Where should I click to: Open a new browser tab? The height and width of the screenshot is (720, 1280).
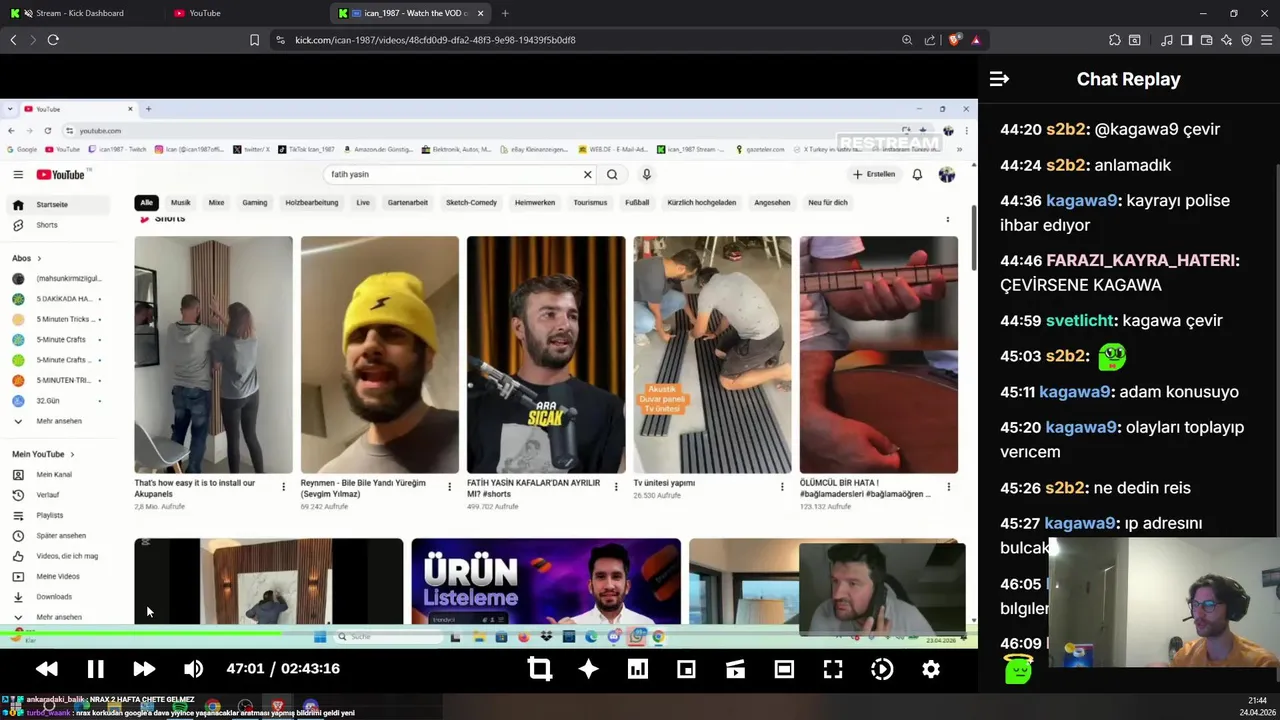click(505, 13)
